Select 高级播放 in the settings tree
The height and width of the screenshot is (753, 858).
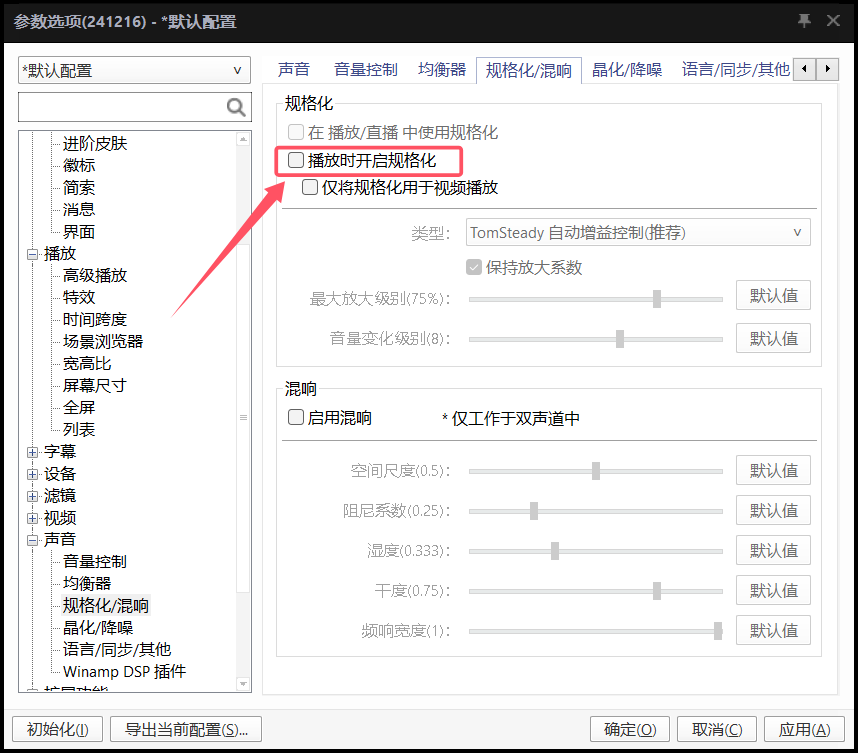pyautogui.click(x=95, y=276)
